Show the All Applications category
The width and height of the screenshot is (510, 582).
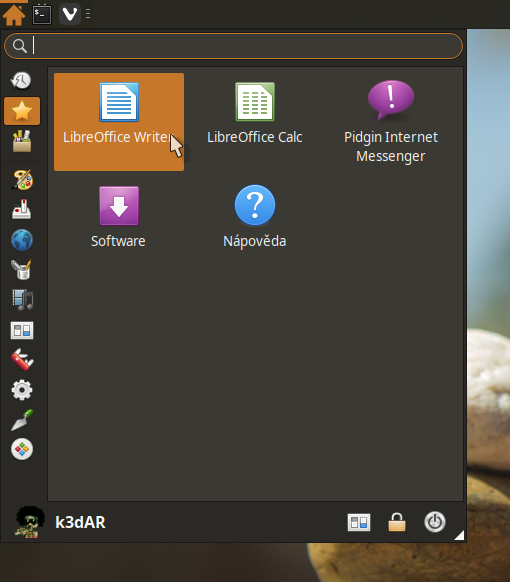(x=22, y=141)
